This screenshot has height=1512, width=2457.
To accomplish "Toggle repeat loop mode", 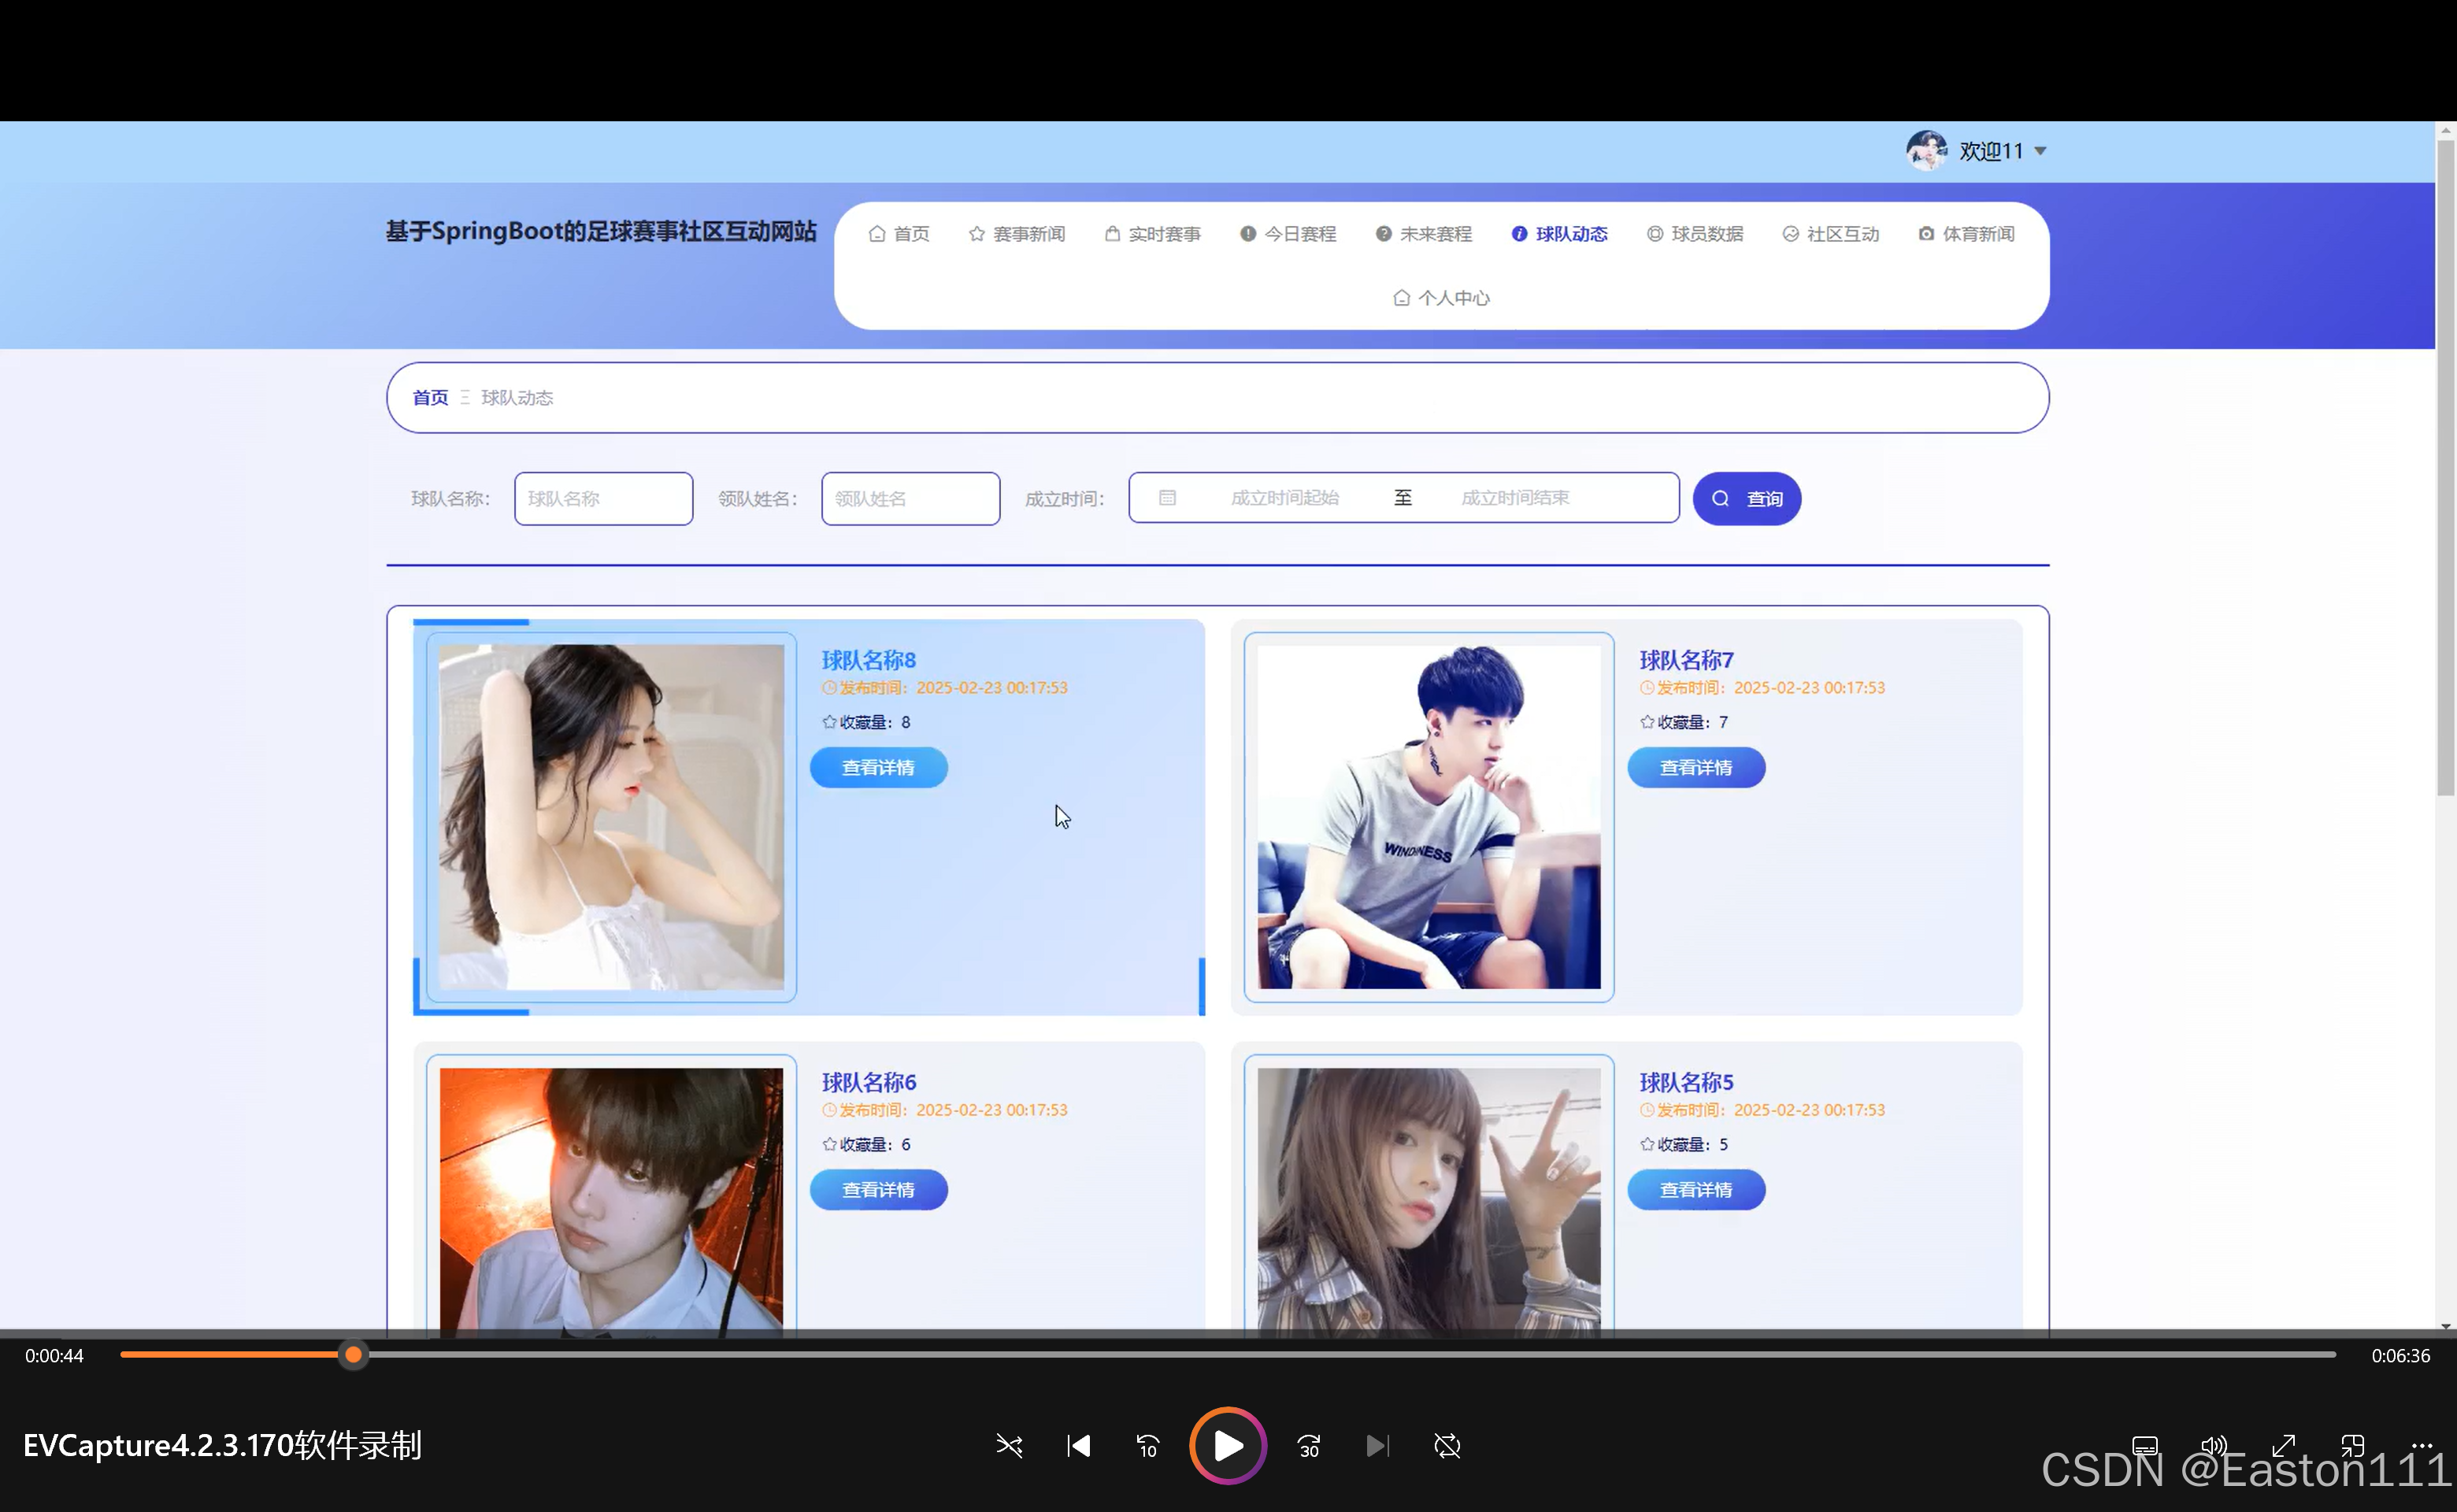I will (1446, 1446).
